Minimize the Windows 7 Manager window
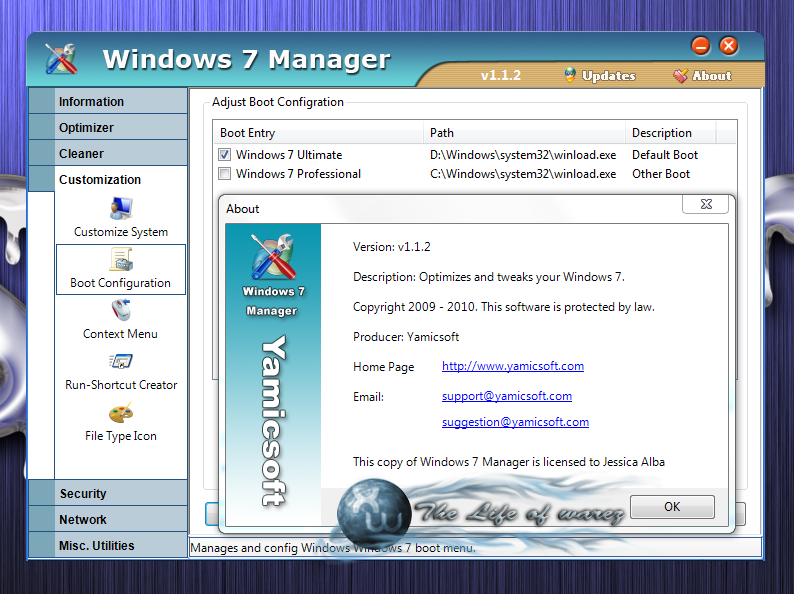Viewport: 794px width, 594px height. 701,46
